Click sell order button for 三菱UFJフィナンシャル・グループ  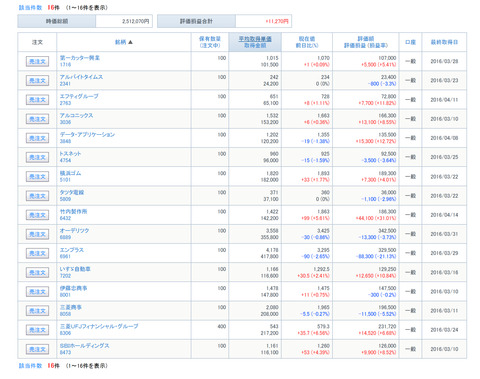click(x=37, y=330)
